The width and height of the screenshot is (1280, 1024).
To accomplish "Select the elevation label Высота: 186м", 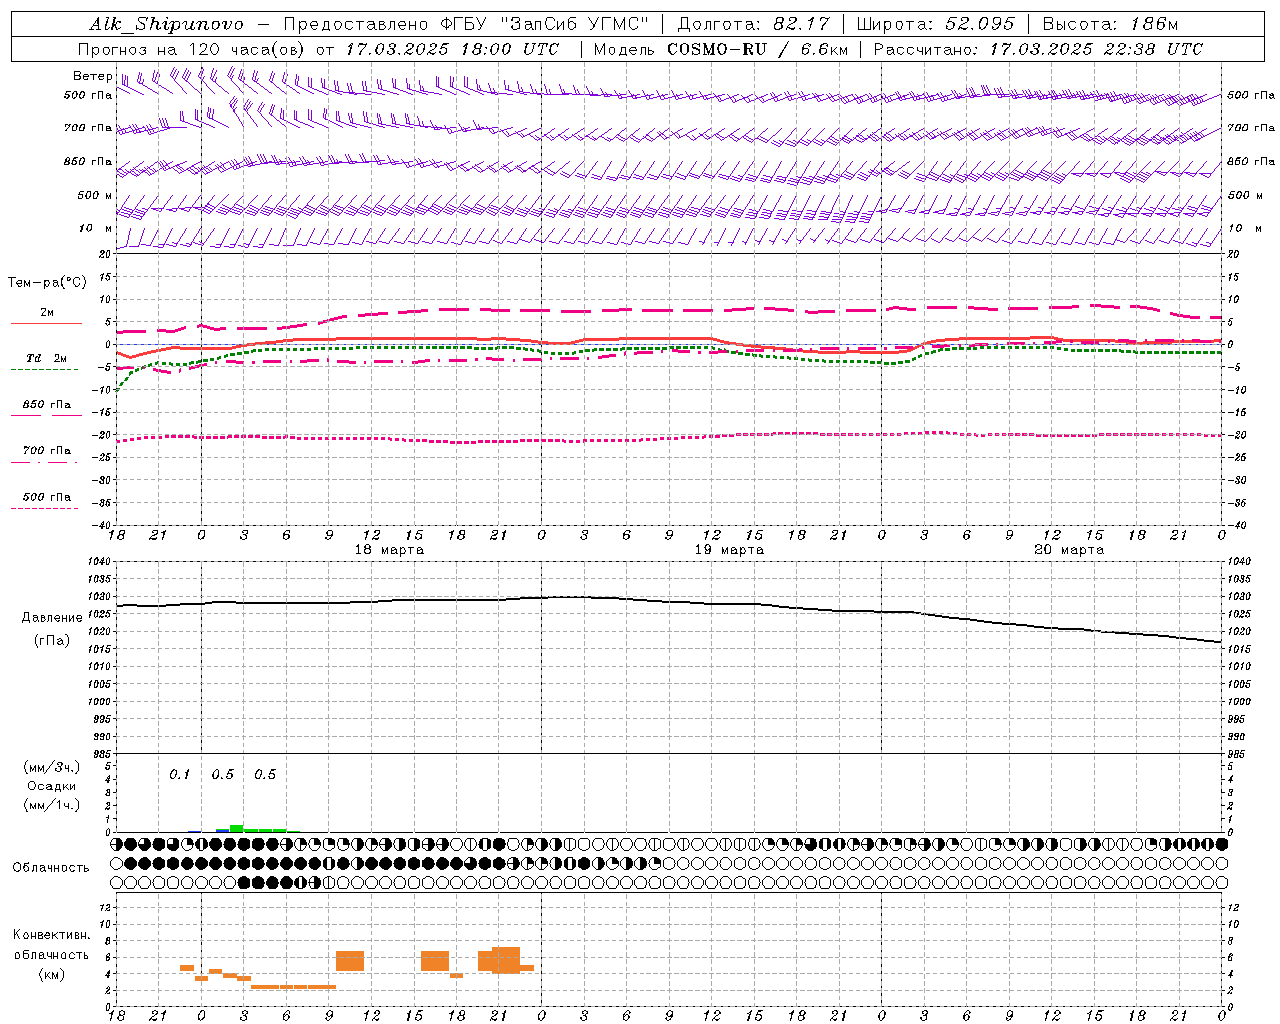I will pos(1110,25).
